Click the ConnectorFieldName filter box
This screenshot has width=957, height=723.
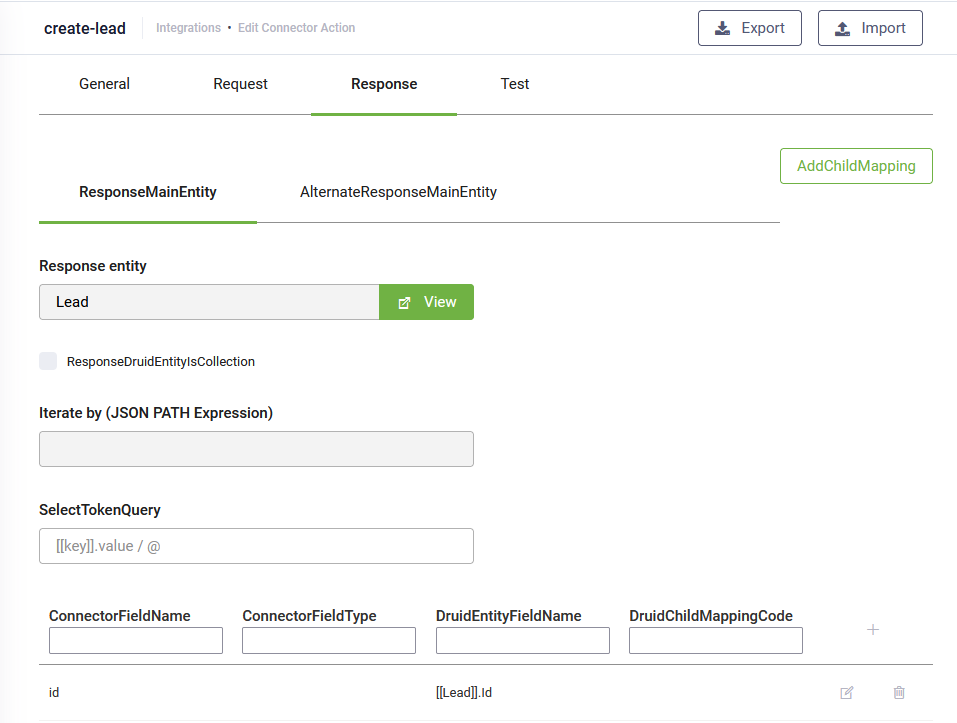pos(136,641)
